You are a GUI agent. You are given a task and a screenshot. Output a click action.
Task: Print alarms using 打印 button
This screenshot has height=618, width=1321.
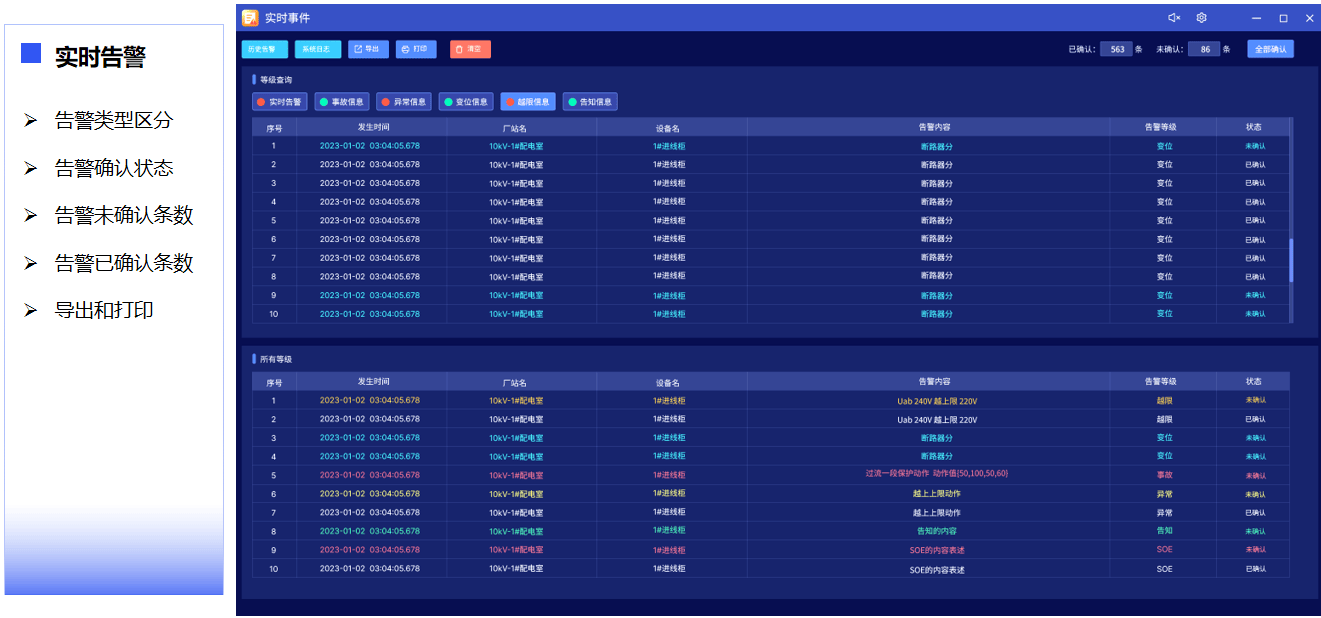pyautogui.click(x=416, y=49)
